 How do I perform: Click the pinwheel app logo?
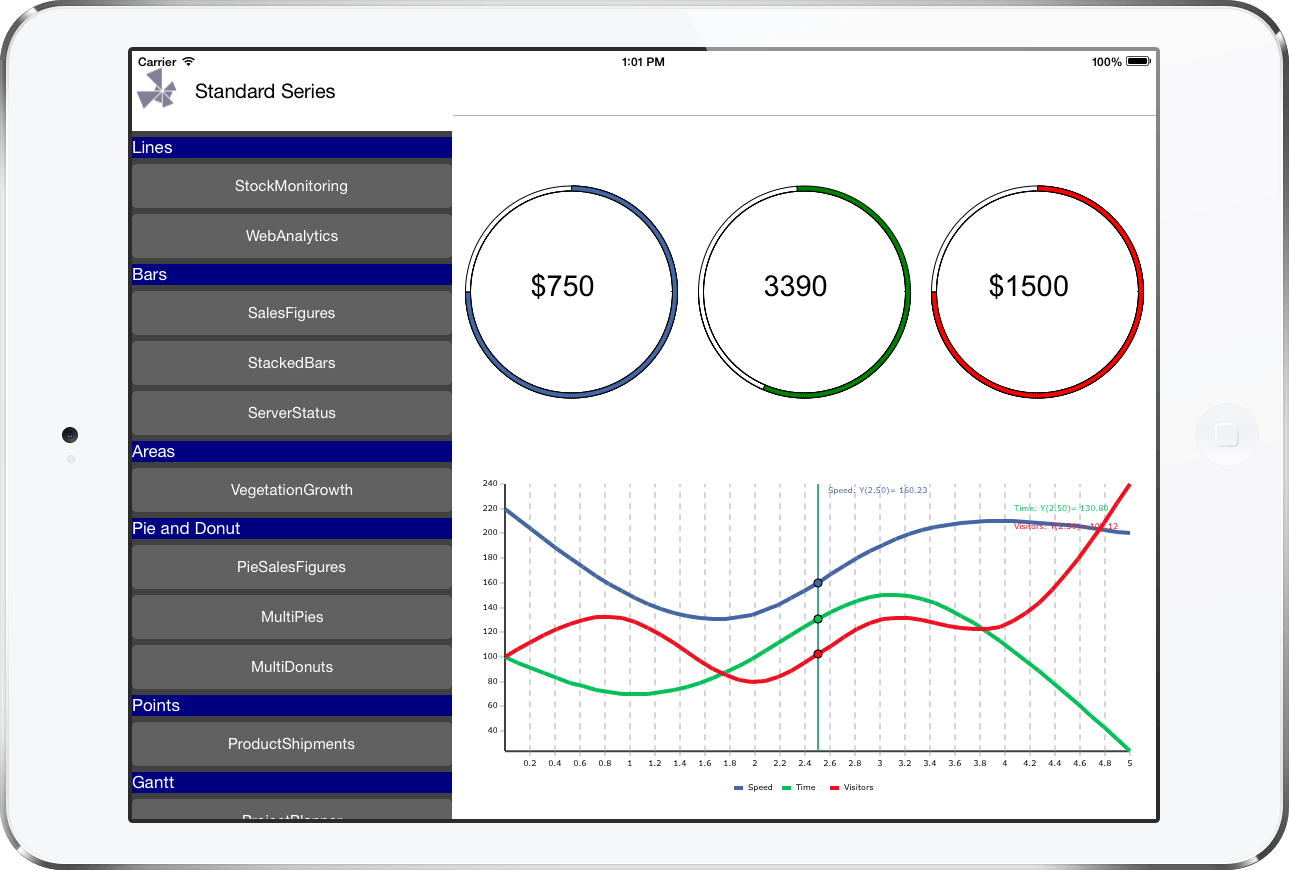(157, 89)
